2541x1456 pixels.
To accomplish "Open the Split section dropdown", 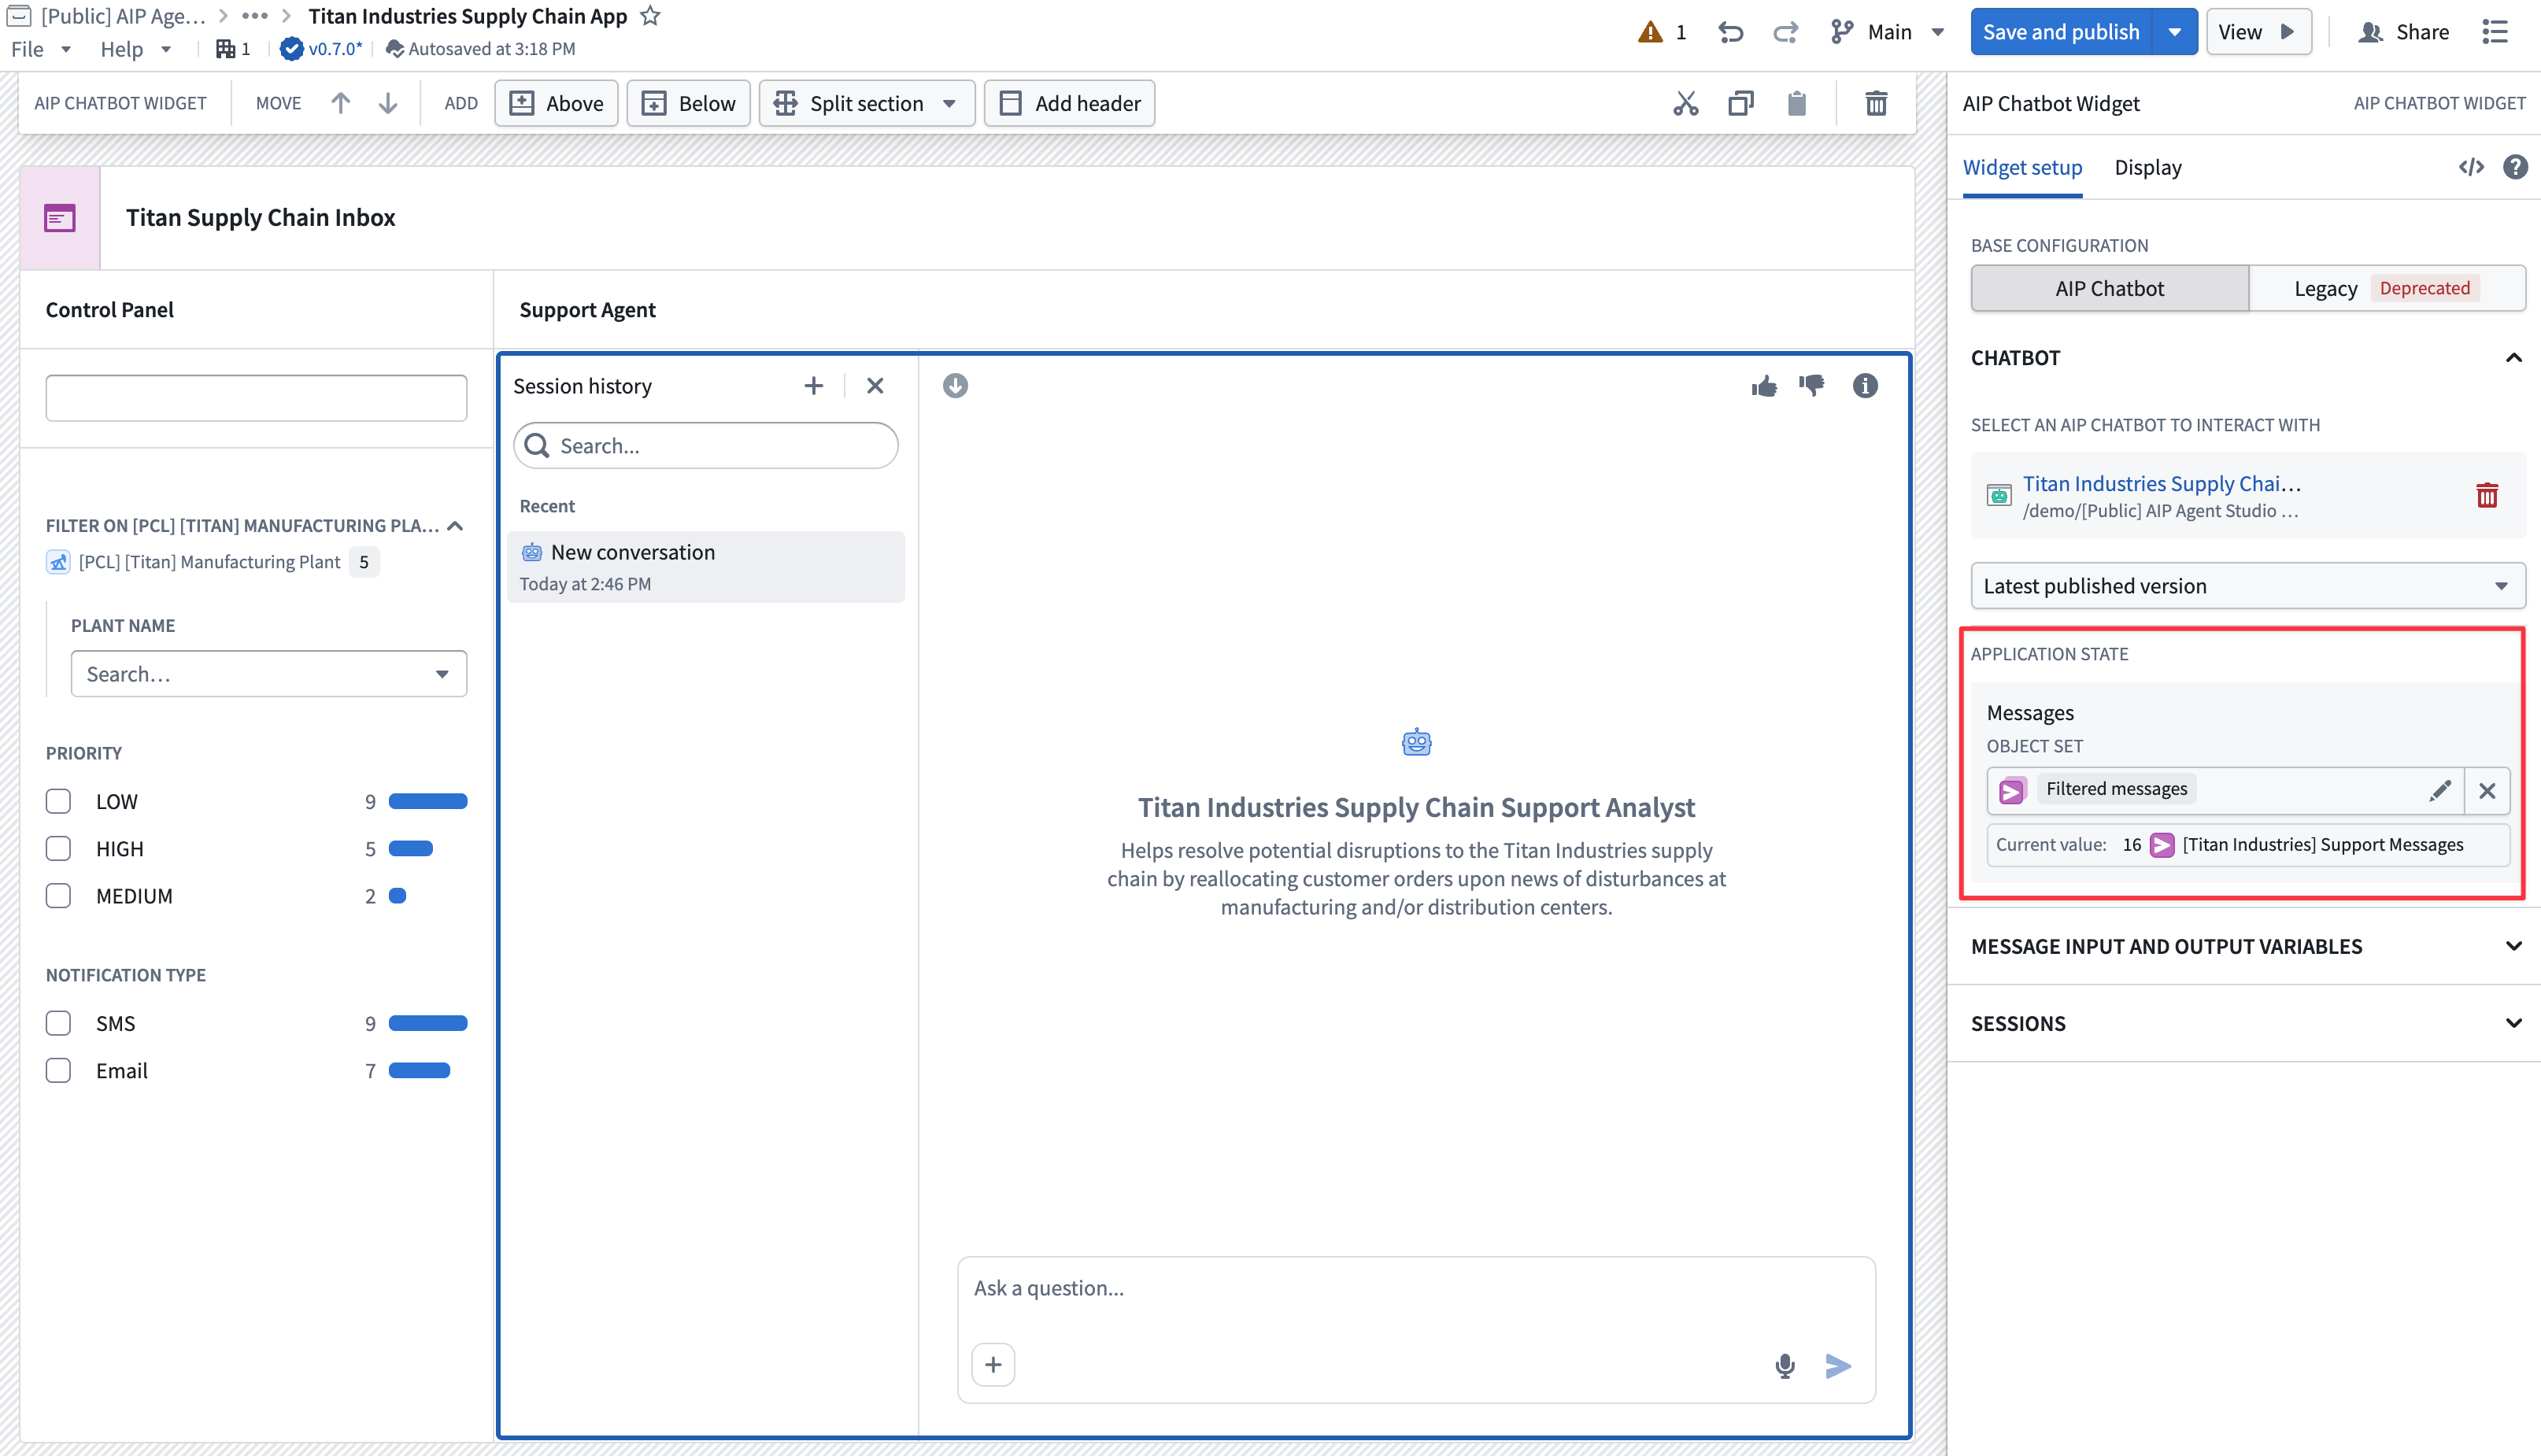I will [x=951, y=103].
